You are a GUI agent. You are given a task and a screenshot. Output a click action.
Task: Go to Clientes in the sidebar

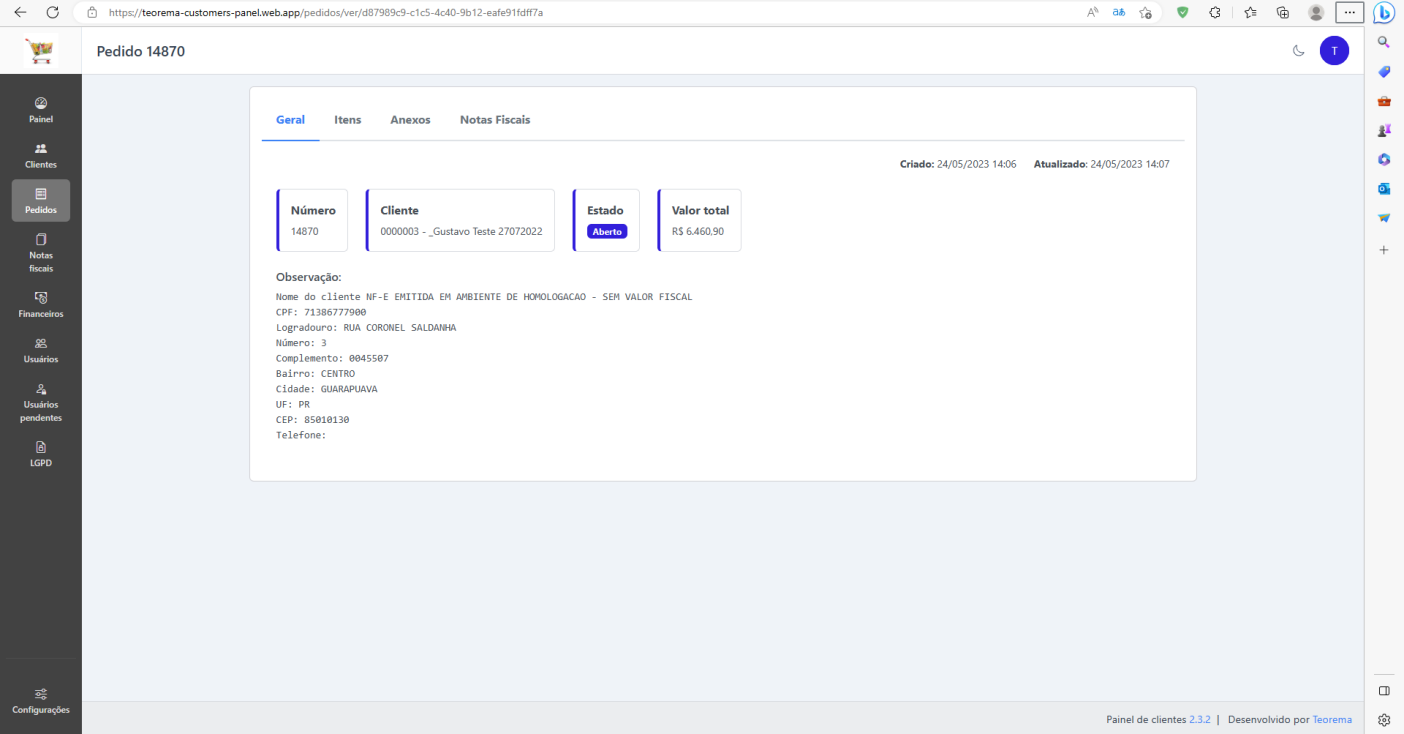click(x=41, y=155)
